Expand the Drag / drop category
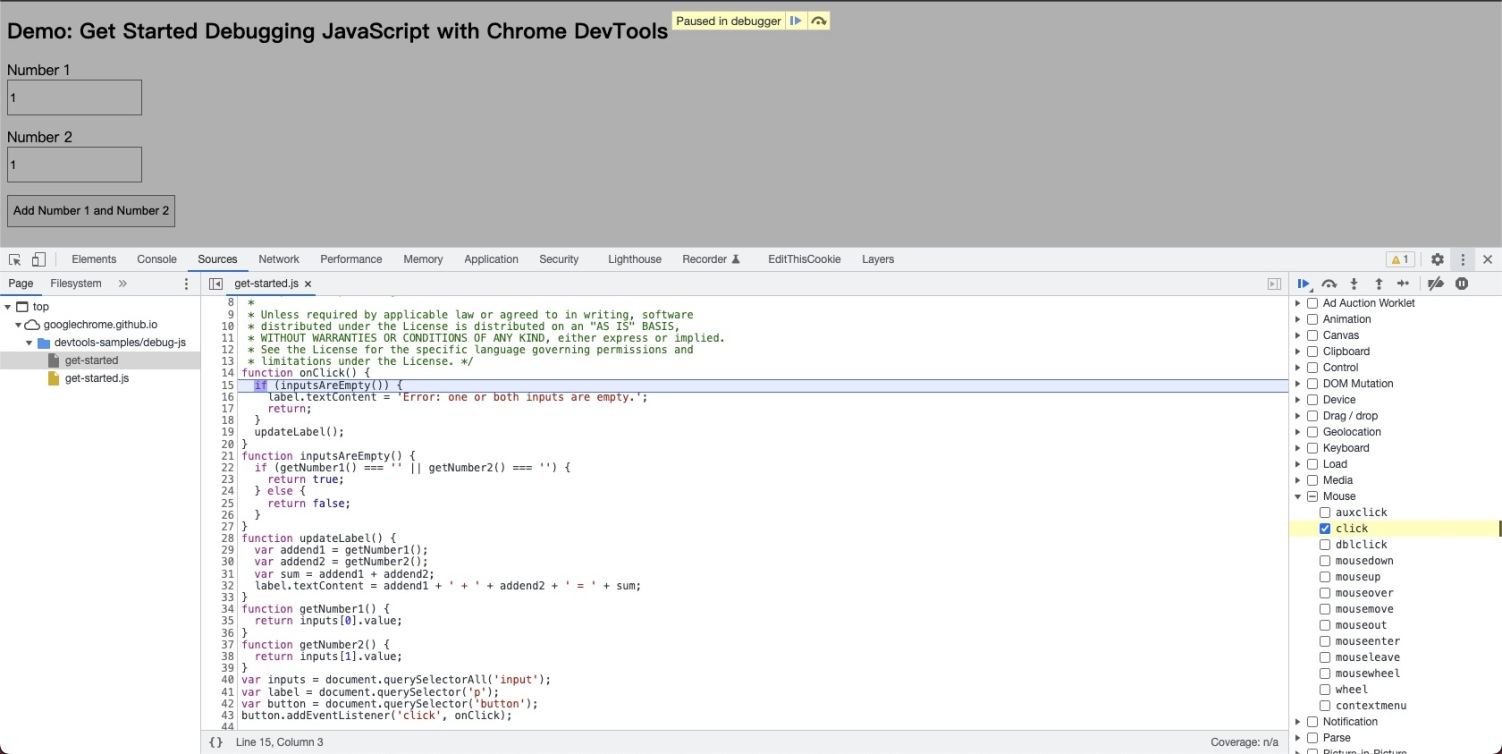The width and height of the screenshot is (1502, 754). pyautogui.click(x=1299, y=416)
